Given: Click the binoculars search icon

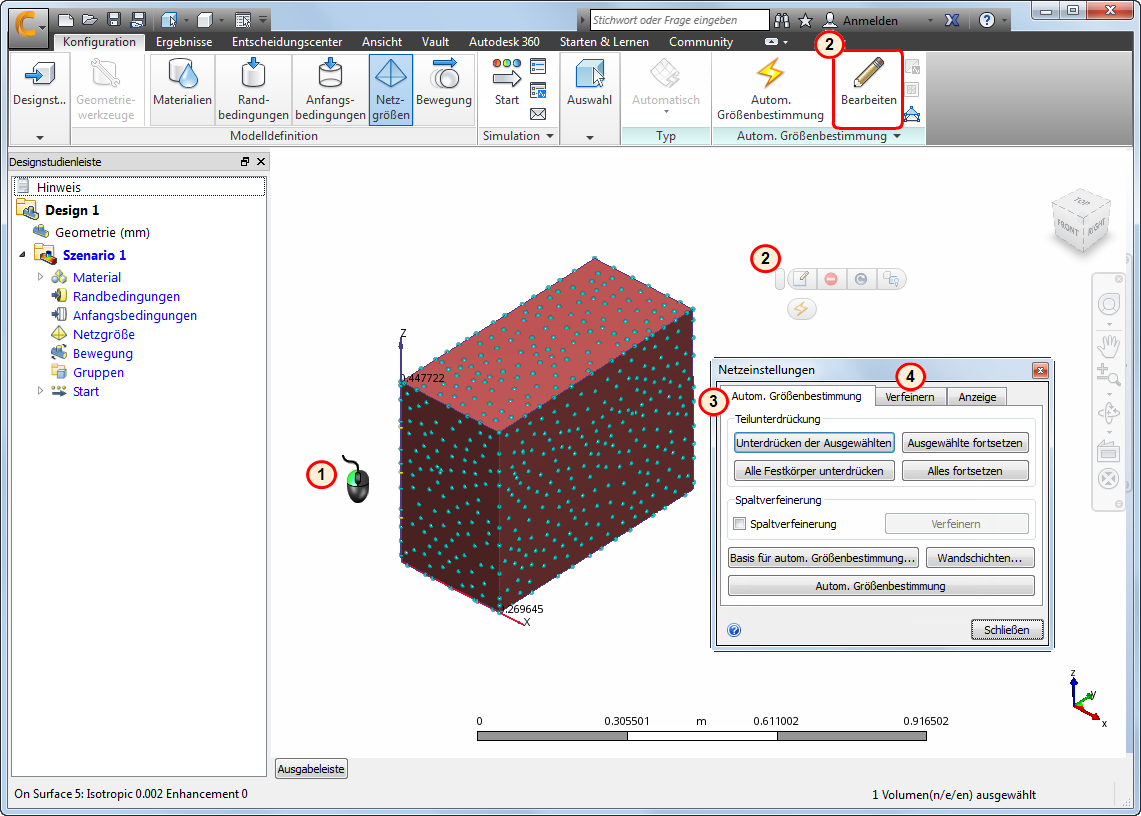Looking at the screenshot, I should pyautogui.click(x=782, y=20).
